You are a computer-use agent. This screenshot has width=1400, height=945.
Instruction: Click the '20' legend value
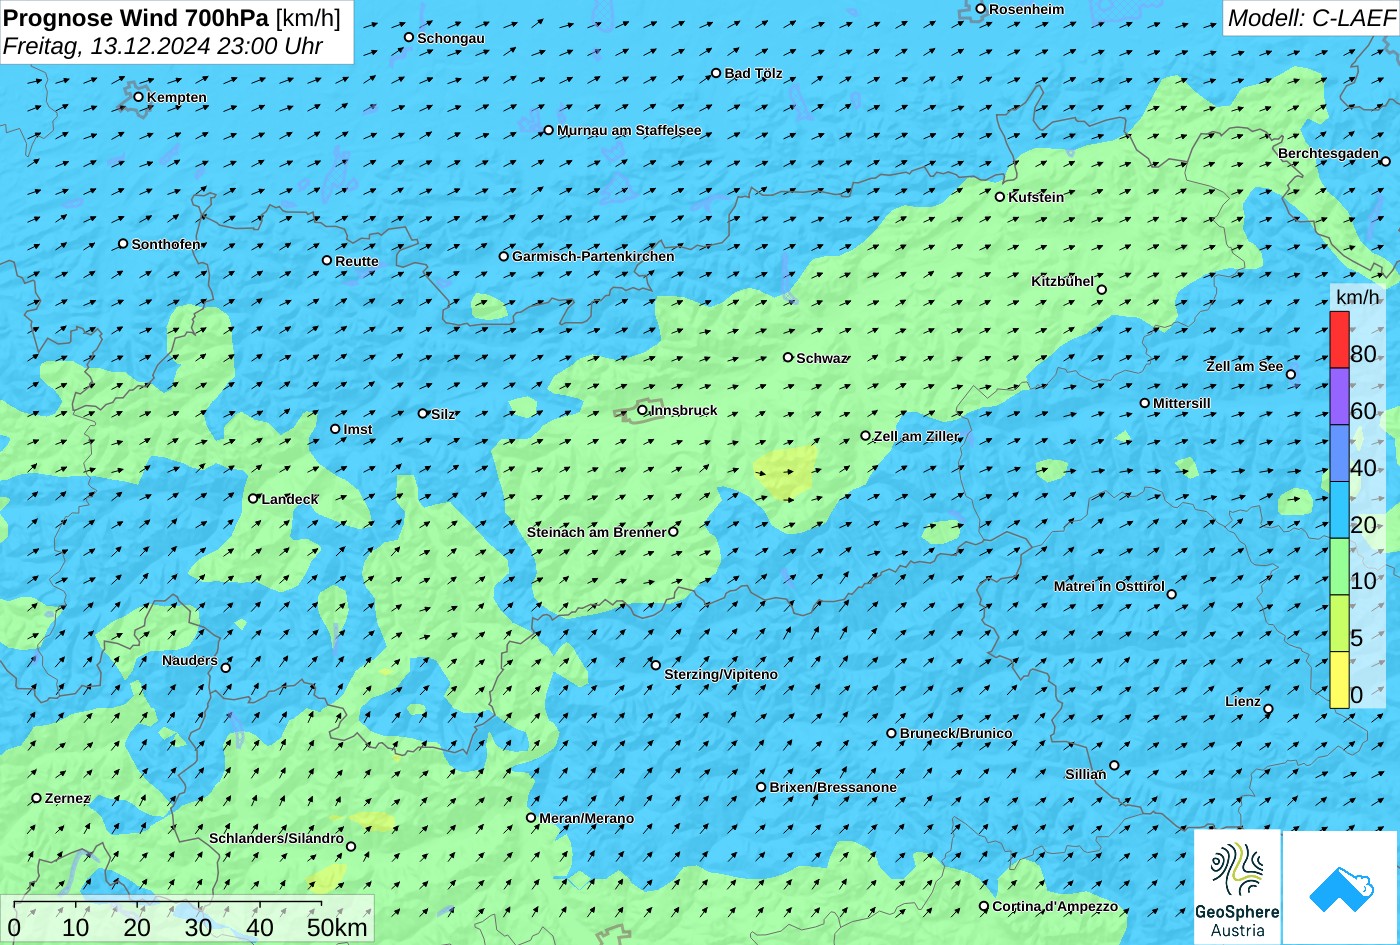click(1363, 525)
